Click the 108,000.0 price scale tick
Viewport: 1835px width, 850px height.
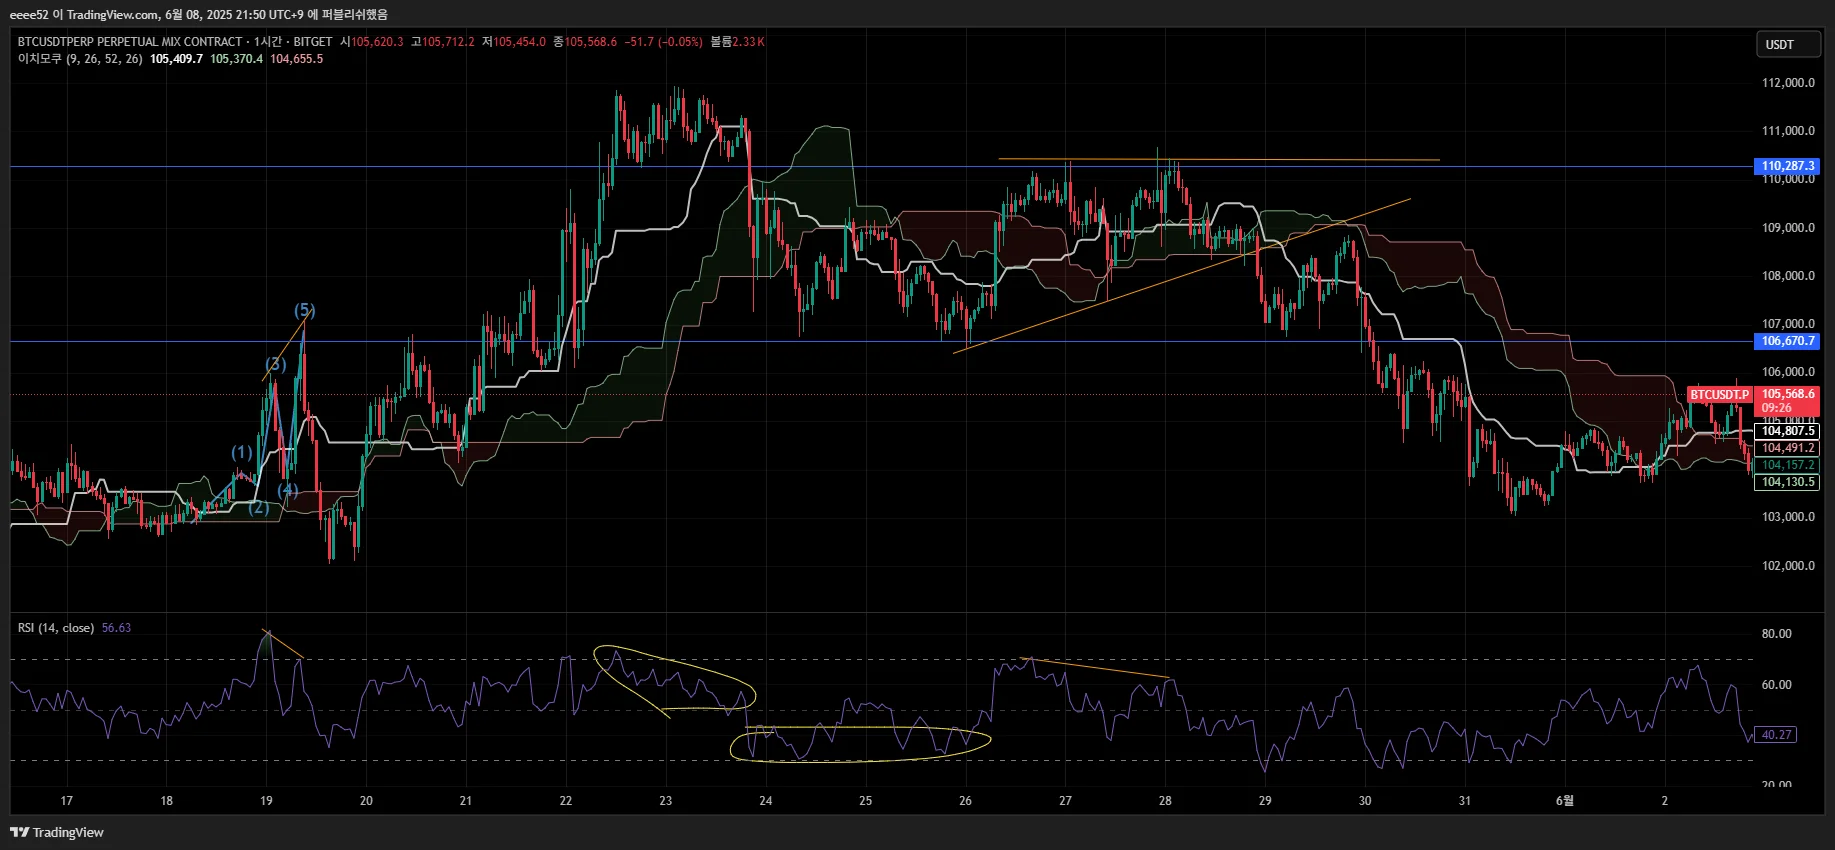point(1788,276)
